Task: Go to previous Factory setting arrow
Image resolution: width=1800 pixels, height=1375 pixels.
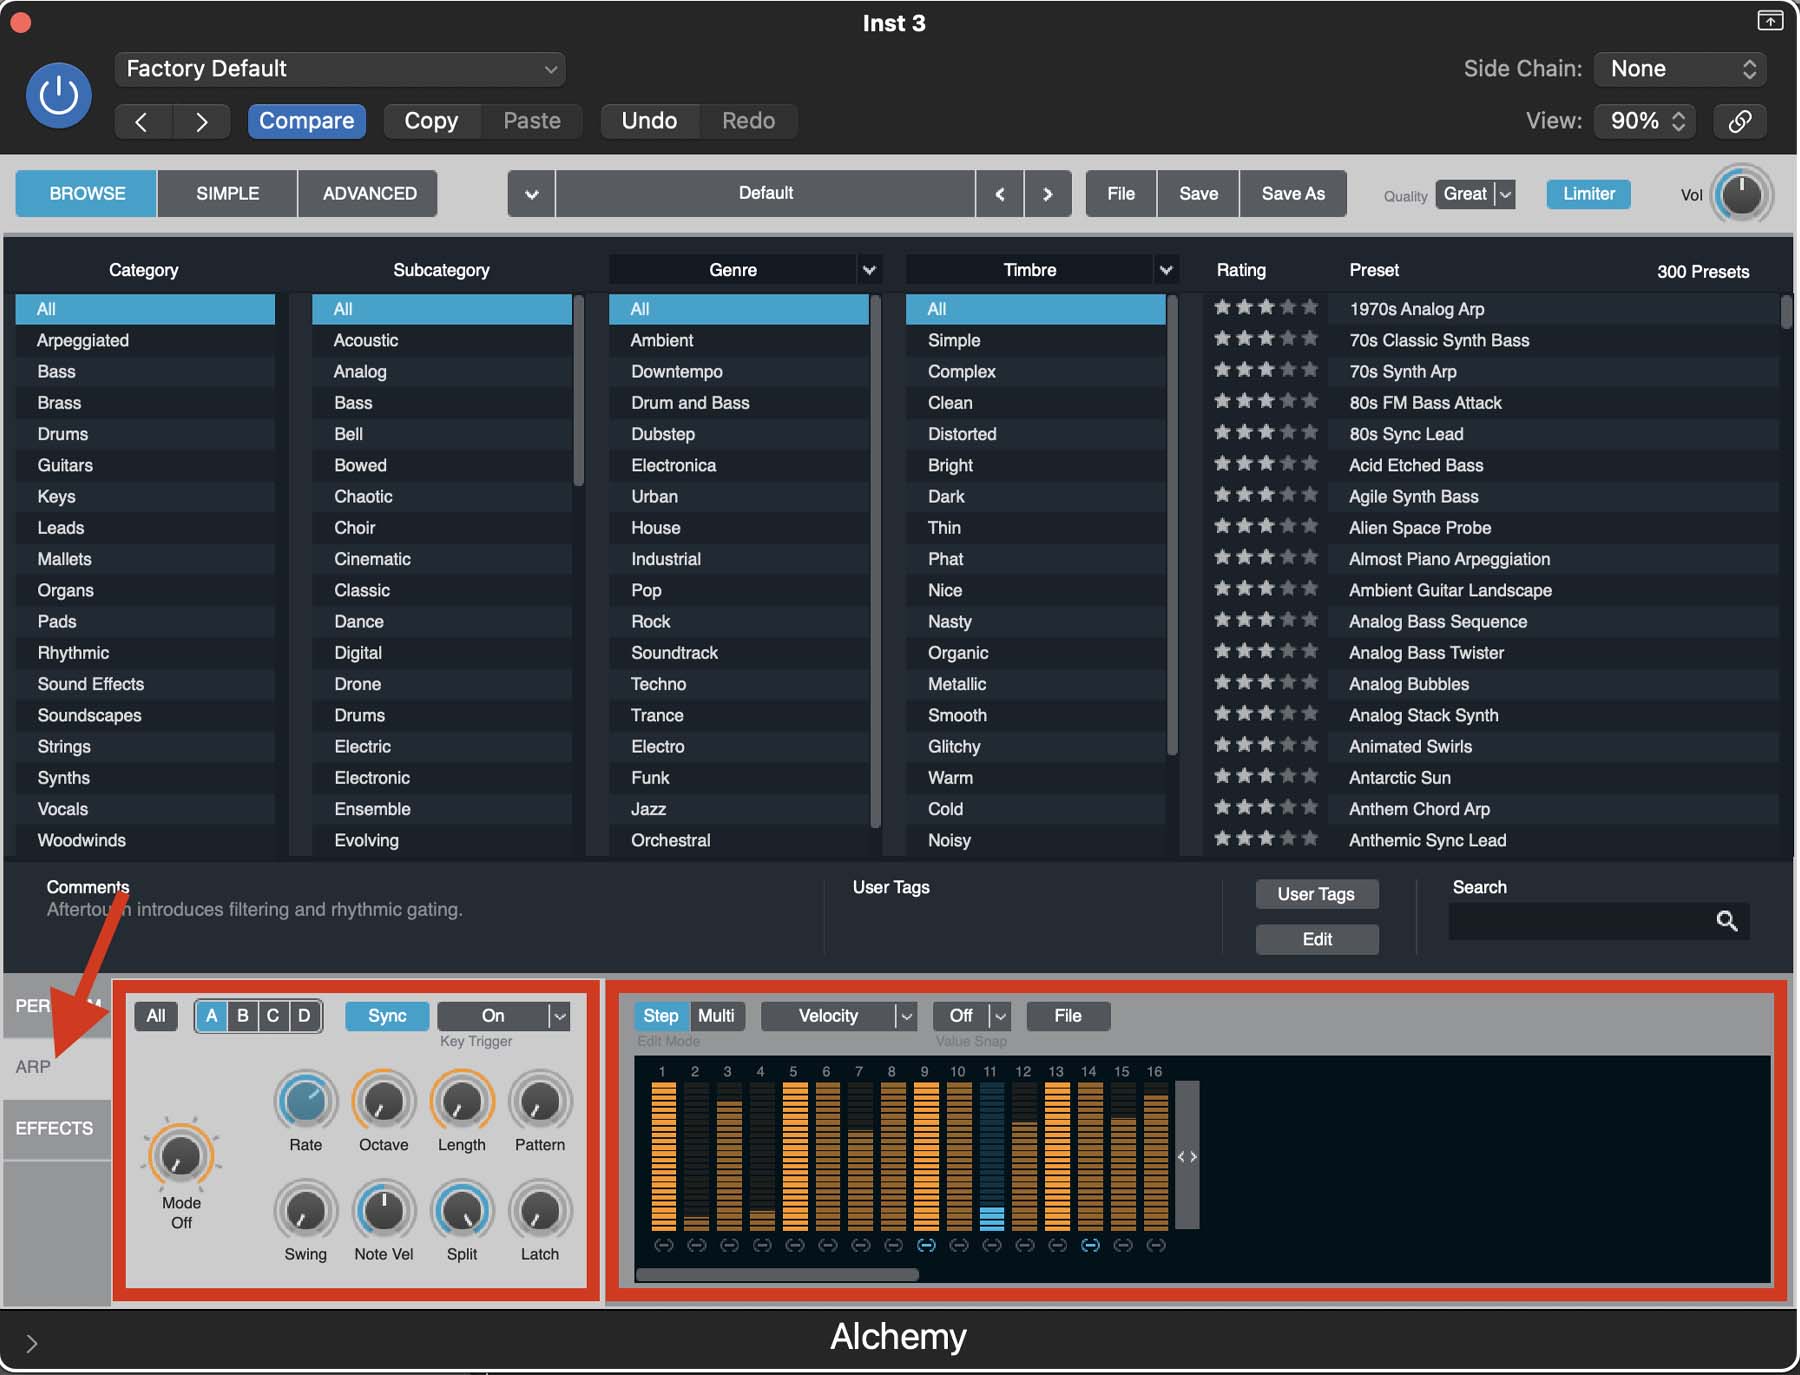Action: pos(142,122)
